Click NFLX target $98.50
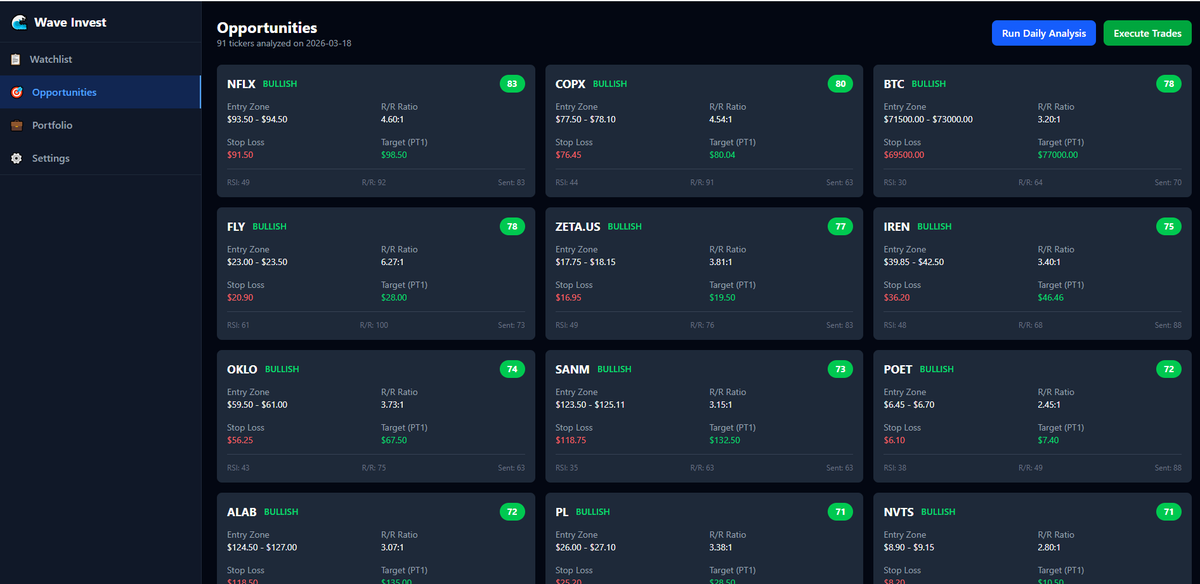 (x=394, y=155)
